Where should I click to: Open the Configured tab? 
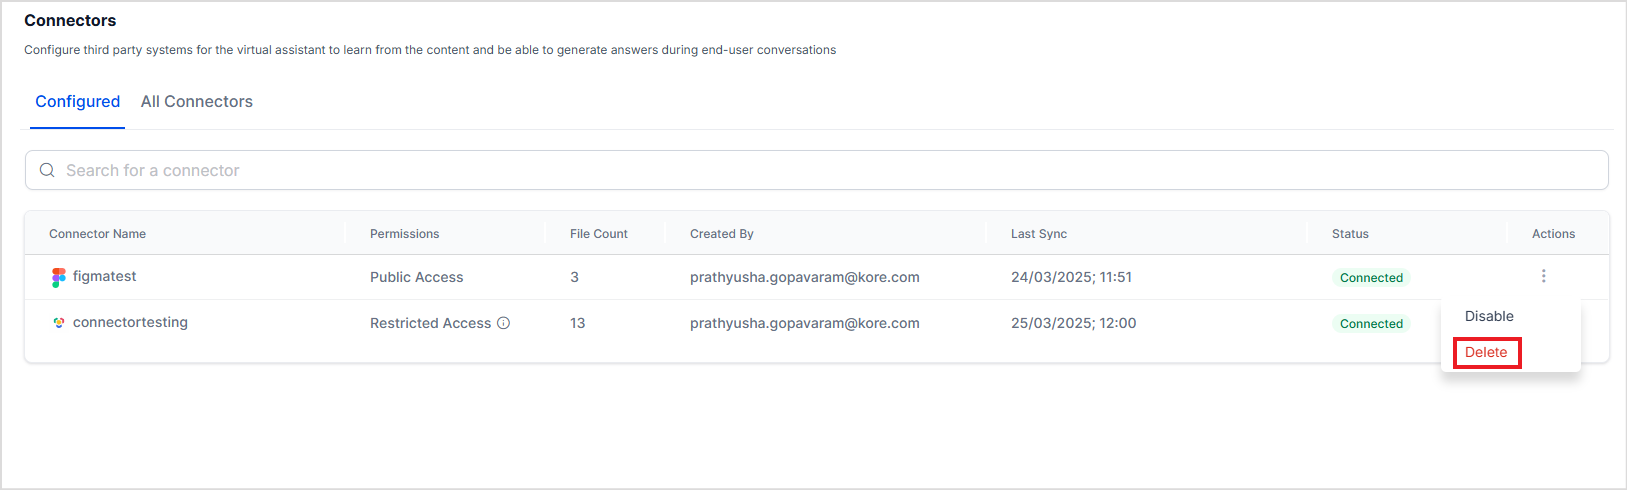click(77, 102)
